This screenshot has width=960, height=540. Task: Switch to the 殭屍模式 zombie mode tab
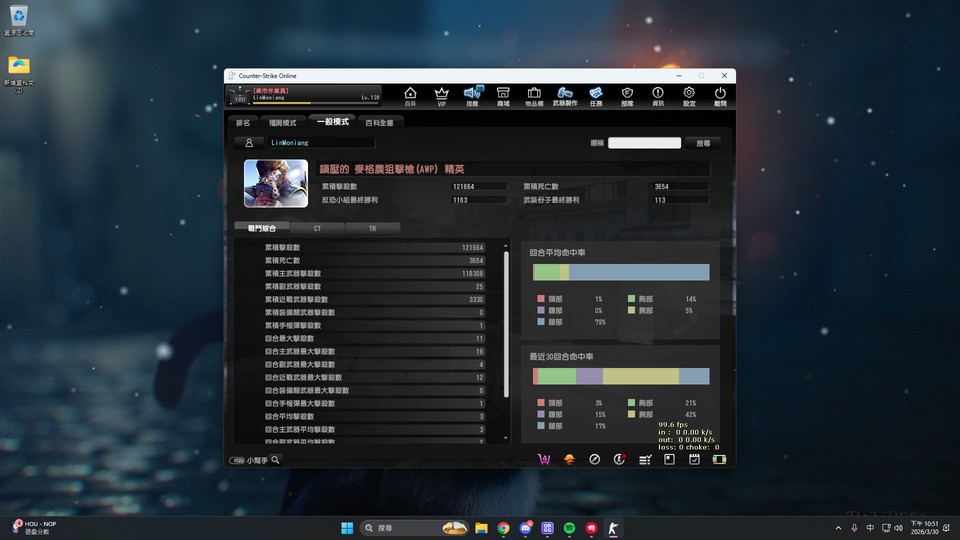tap(283, 123)
